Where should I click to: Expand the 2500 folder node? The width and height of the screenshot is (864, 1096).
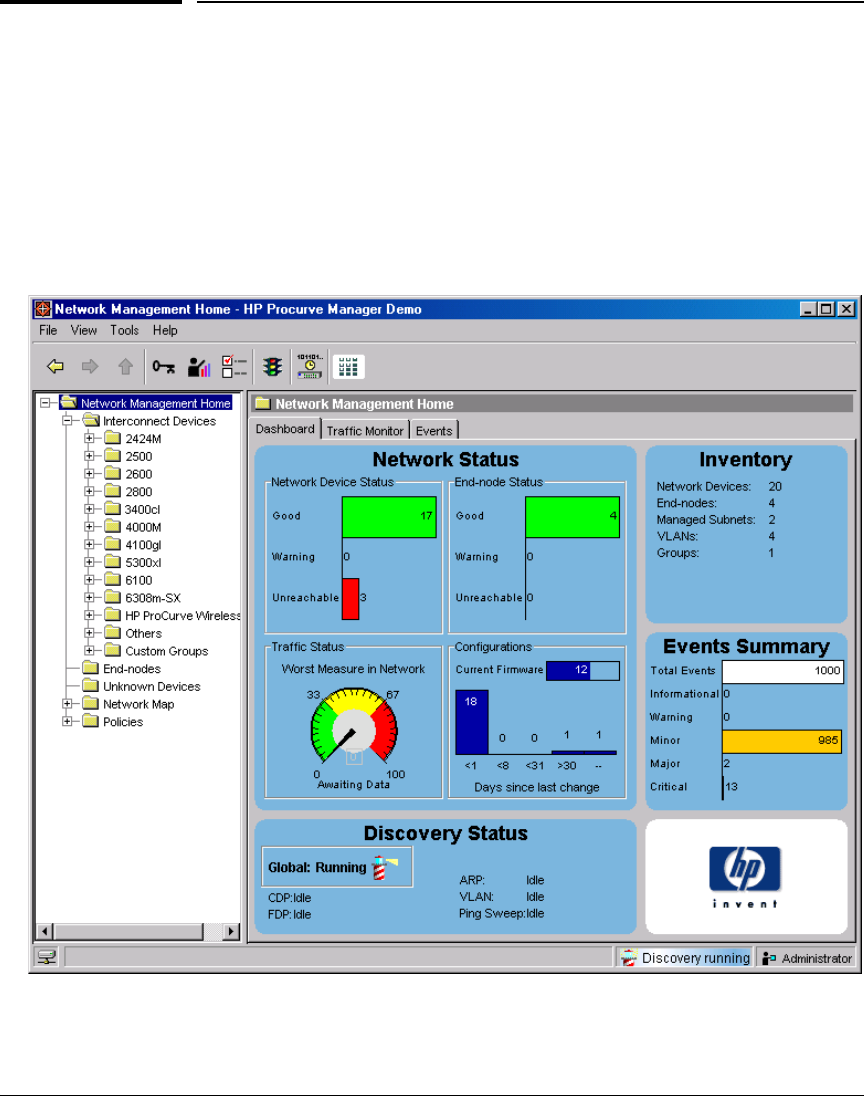(x=89, y=456)
